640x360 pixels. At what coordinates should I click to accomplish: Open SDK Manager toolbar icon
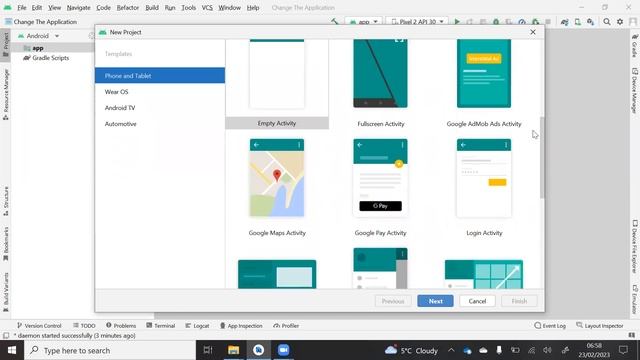click(x=591, y=22)
